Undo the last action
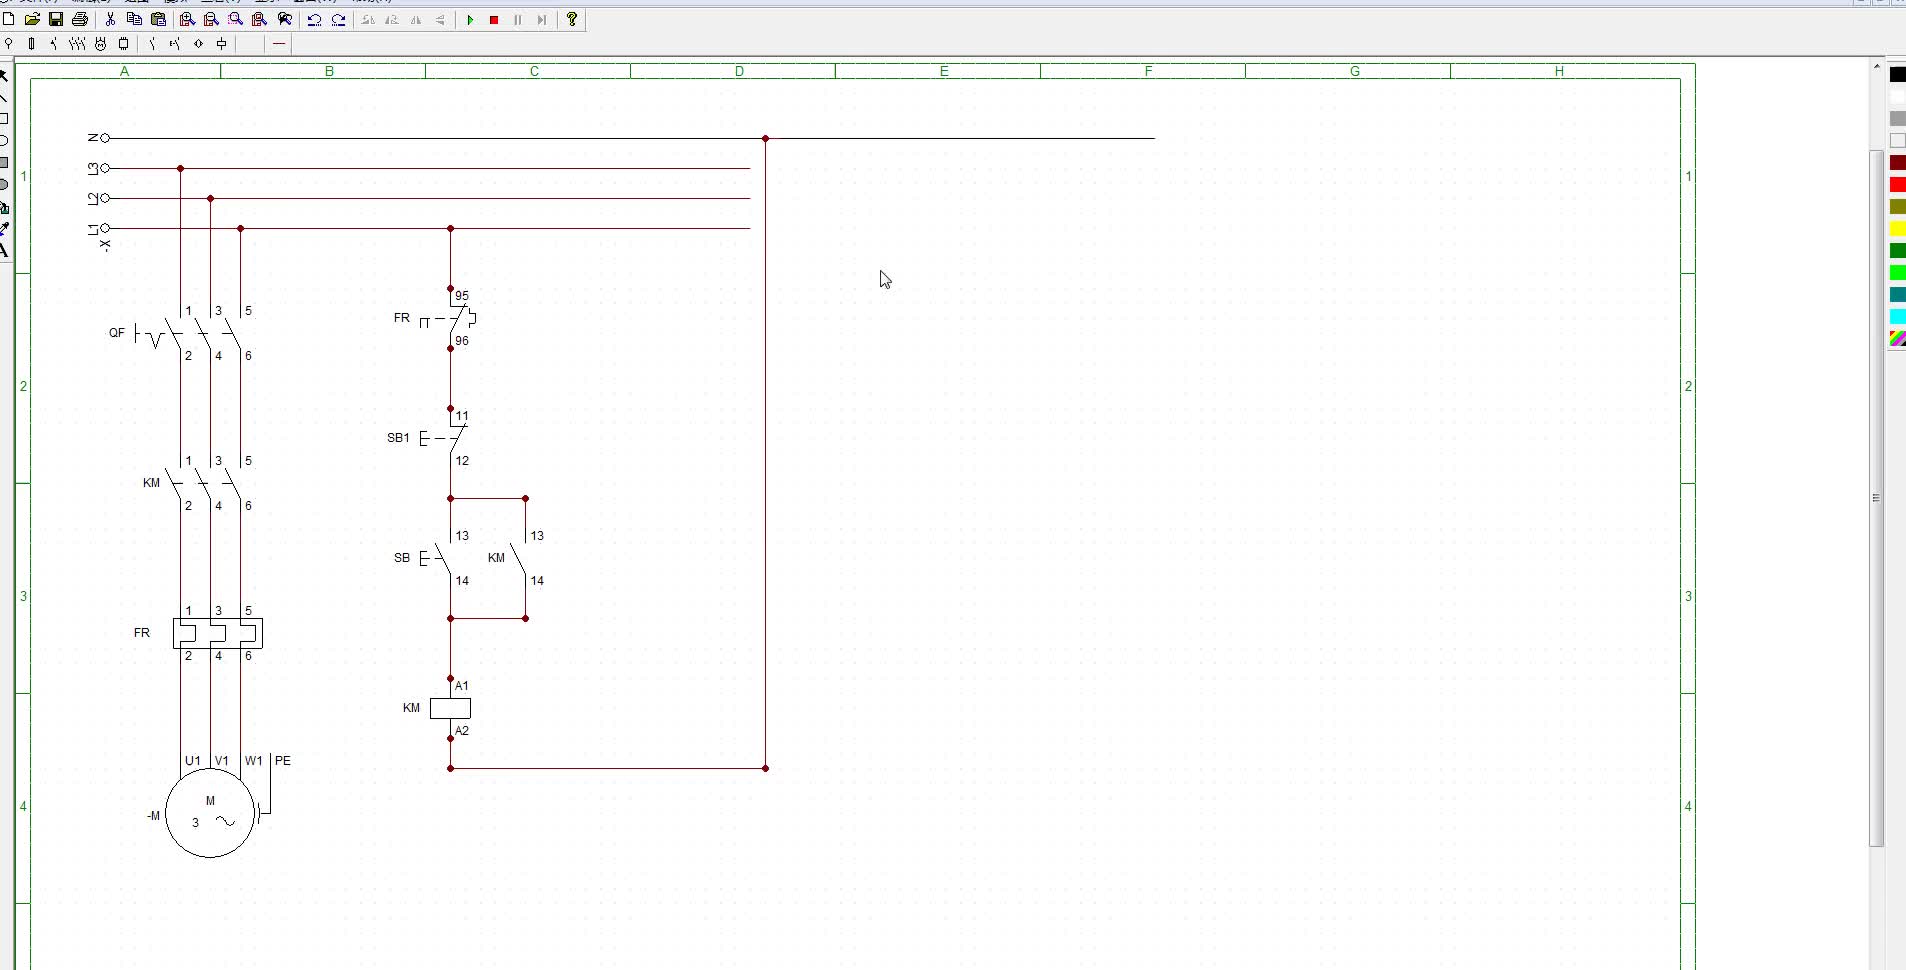 [x=314, y=19]
